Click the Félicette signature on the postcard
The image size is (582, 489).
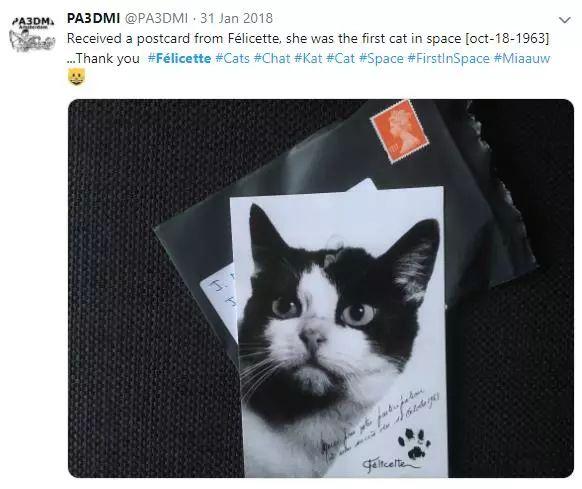point(386,464)
